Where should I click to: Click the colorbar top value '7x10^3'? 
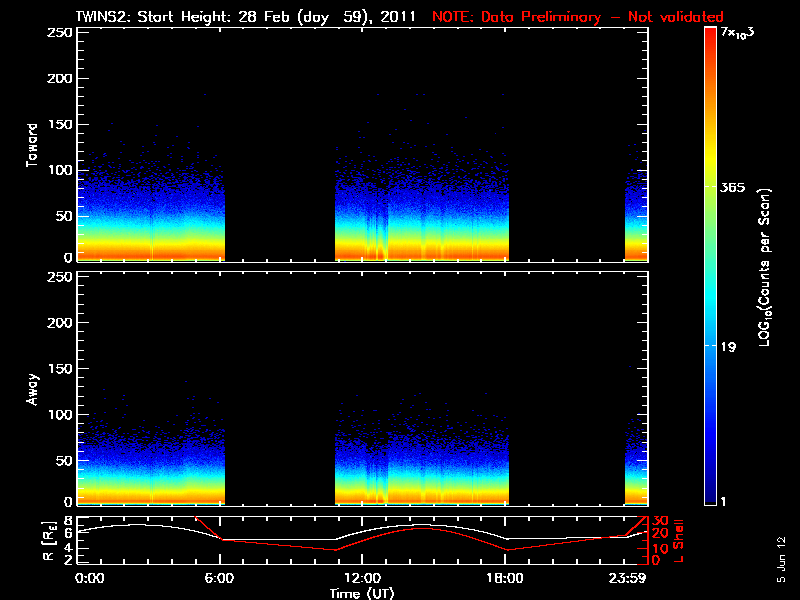738,33
